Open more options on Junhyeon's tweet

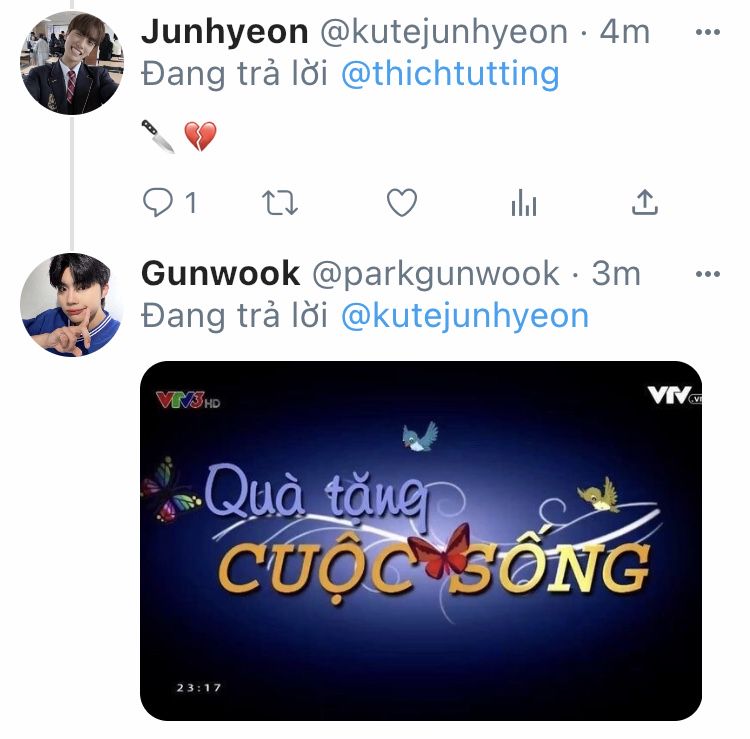[707, 32]
